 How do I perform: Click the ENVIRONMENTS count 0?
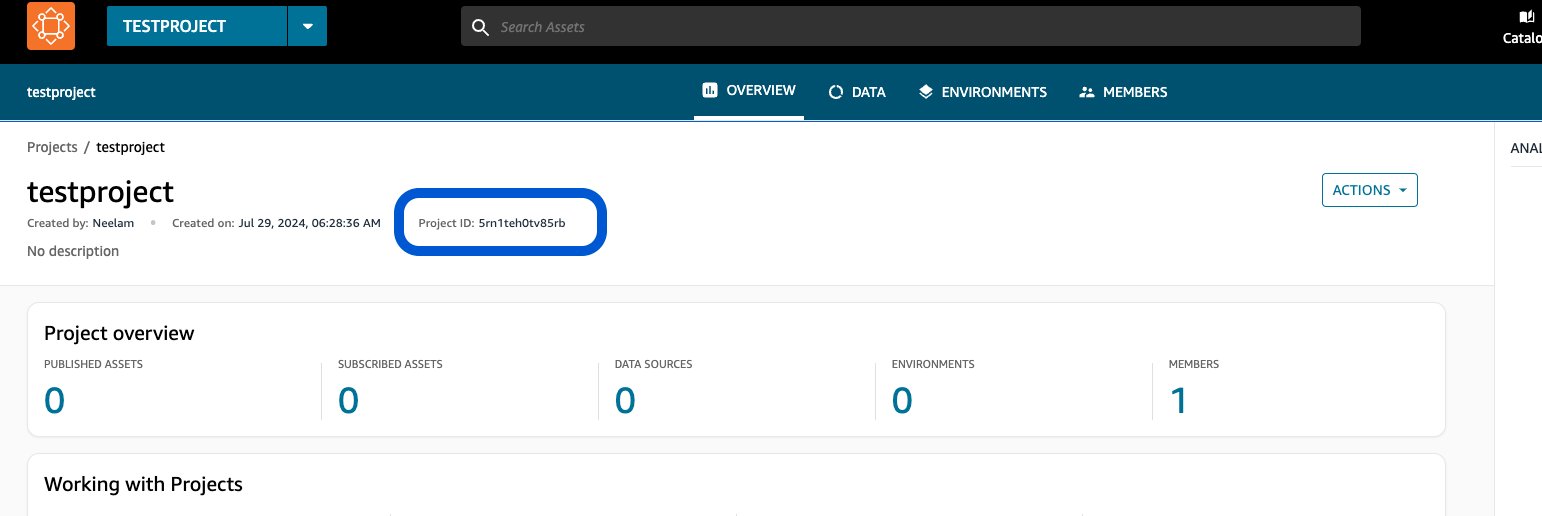(x=902, y=401)
